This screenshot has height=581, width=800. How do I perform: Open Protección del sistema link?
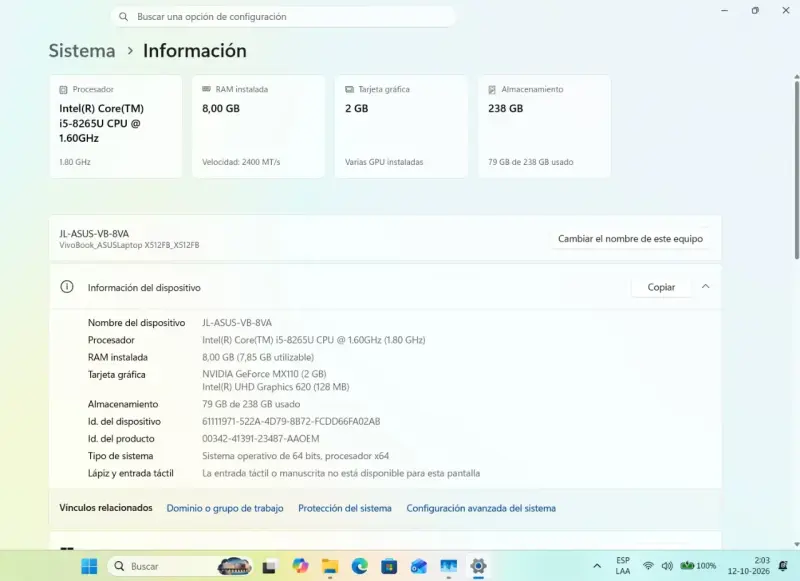pos(345,508)
